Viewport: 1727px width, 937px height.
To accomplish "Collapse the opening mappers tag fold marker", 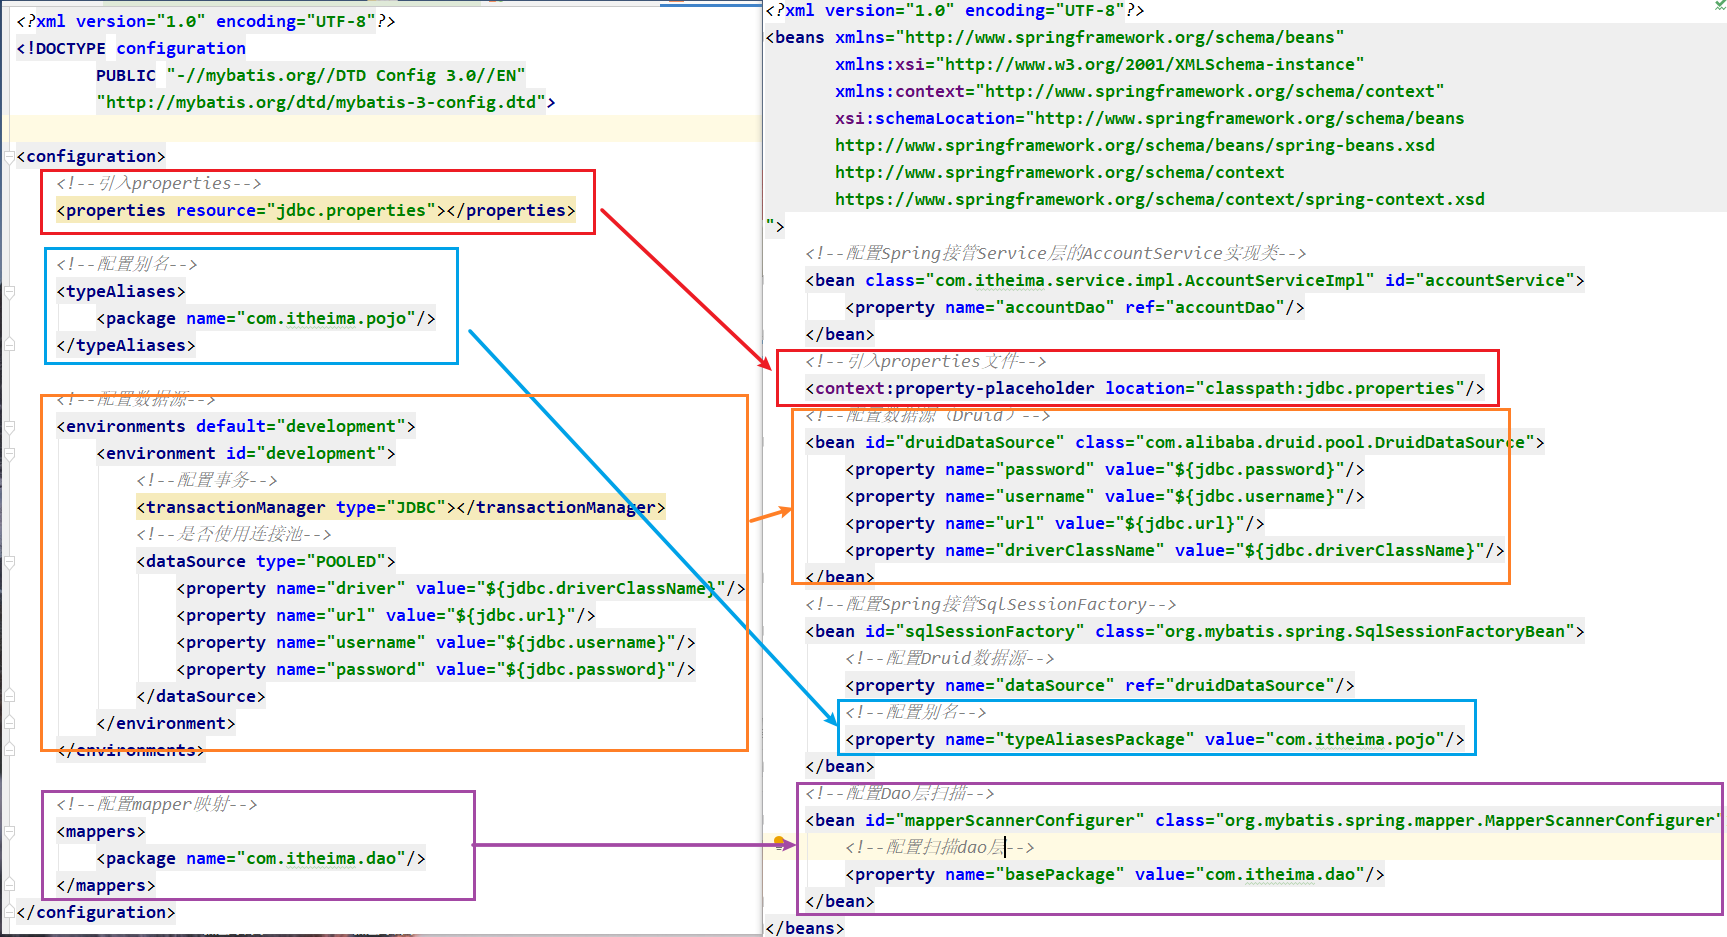I will [x=9, y=832].
